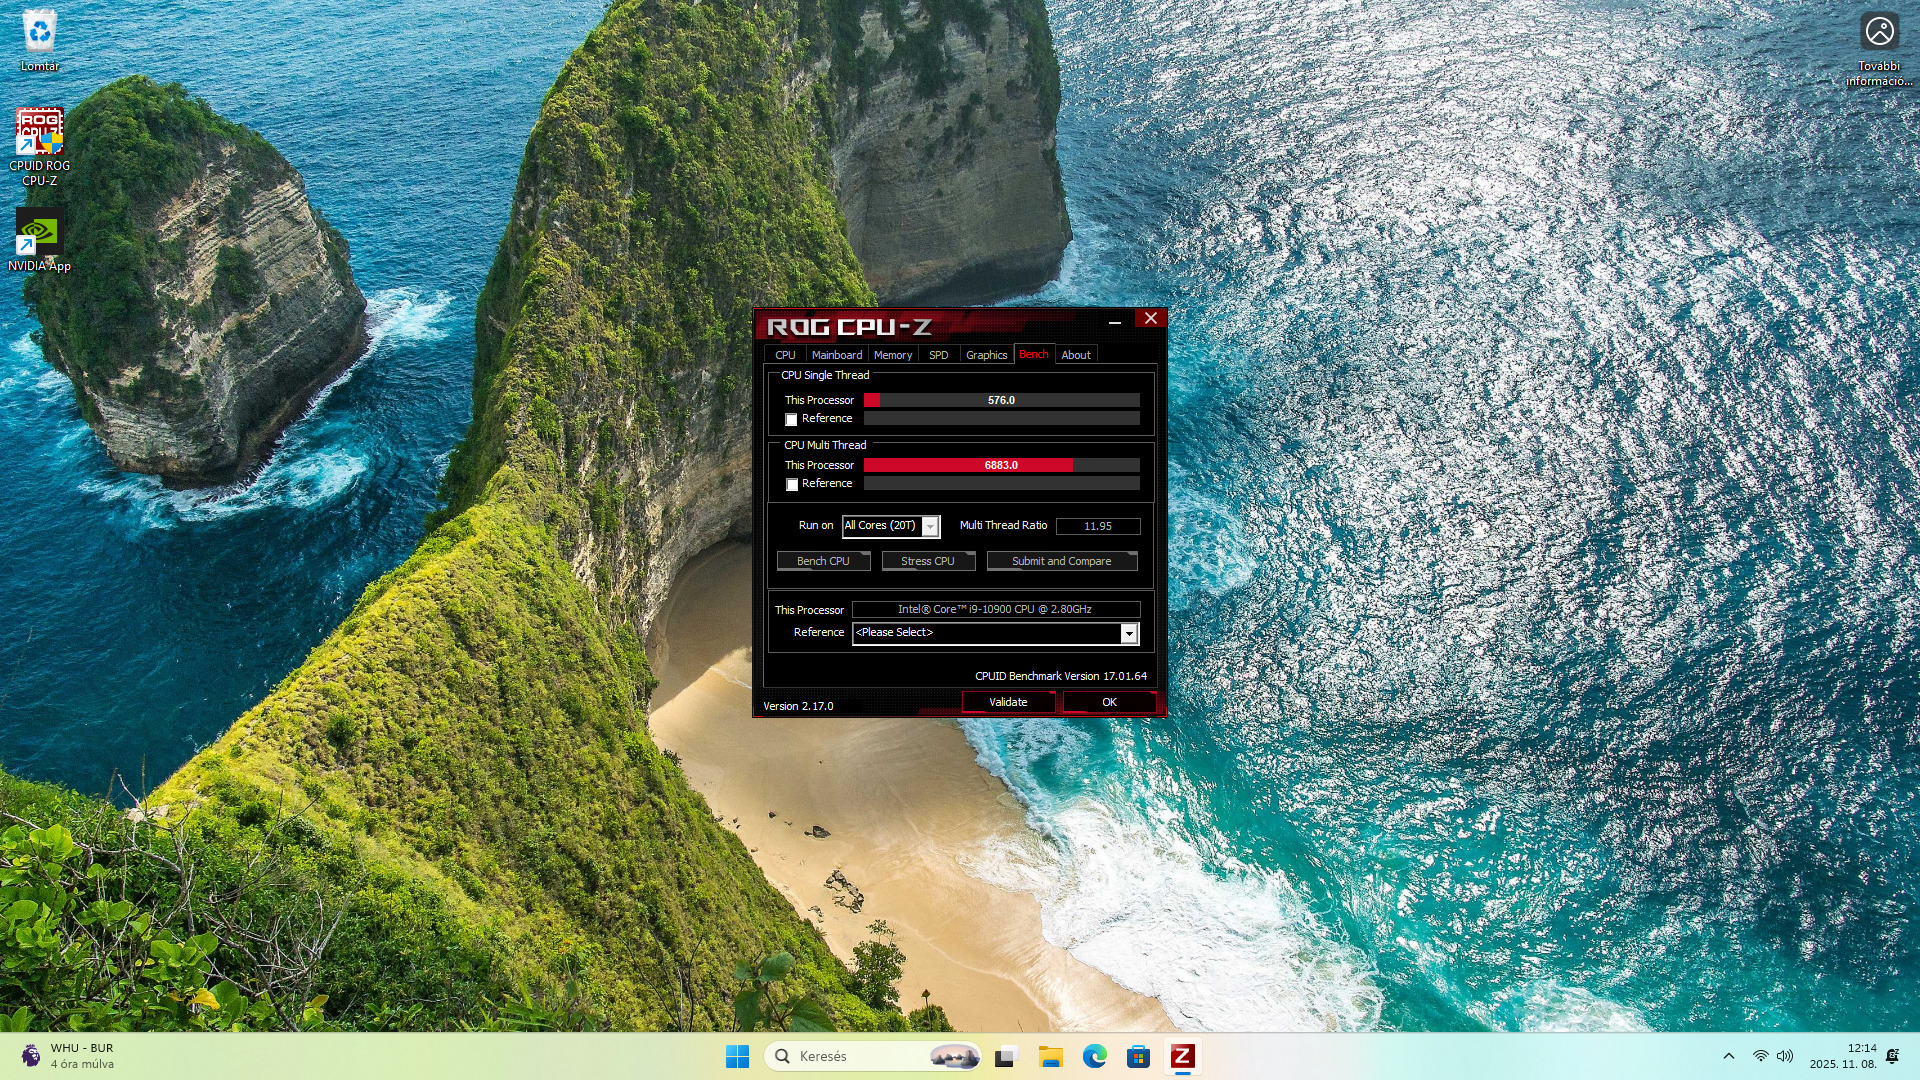Click the Bench CPU button

(x=823, y=561)
